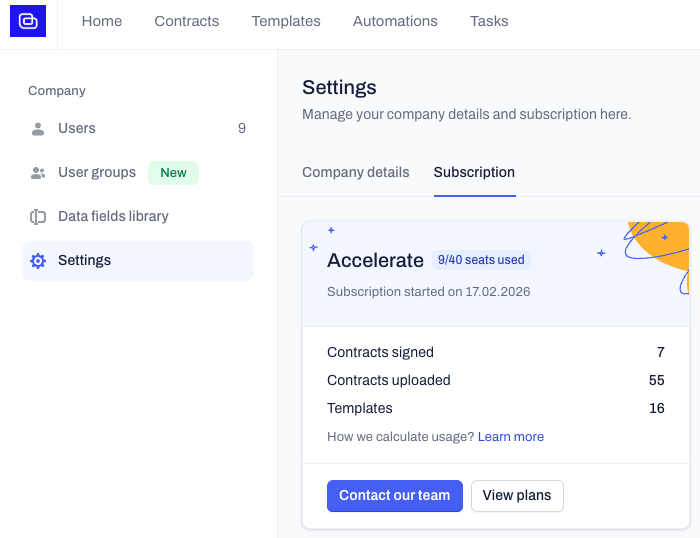This screenshot has width=700, height=538.
Task: Click the Settings gear icon
Action: [38, 260]
